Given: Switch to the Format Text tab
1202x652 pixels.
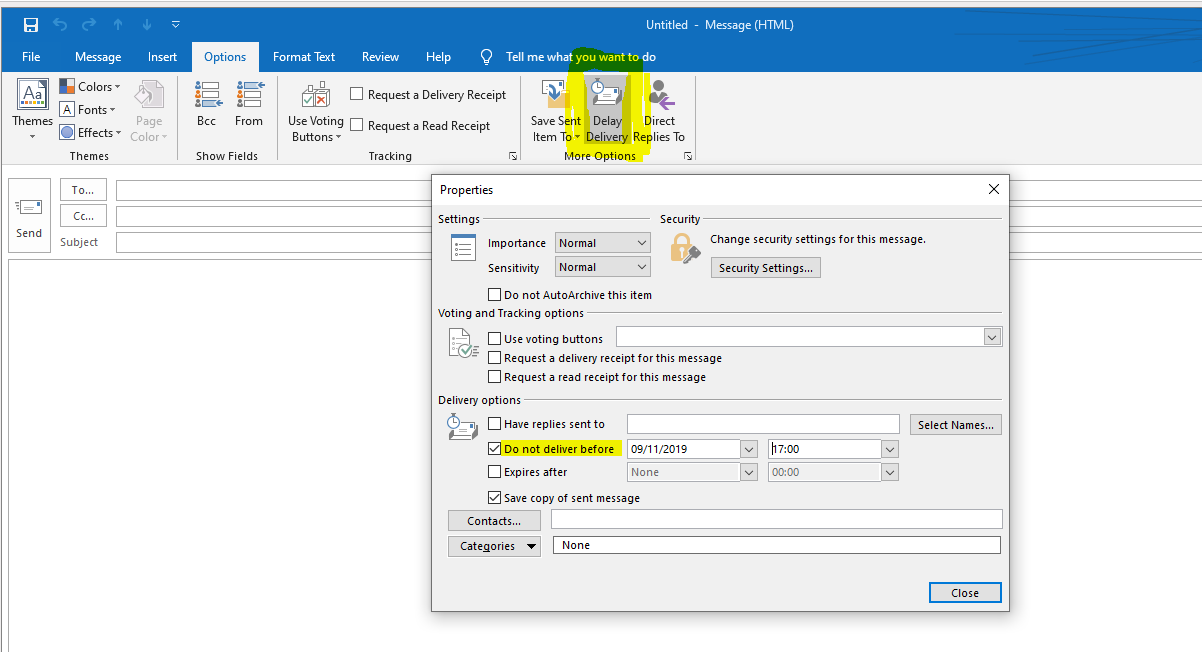Looking at the screenshot, I should coord(304,57).
